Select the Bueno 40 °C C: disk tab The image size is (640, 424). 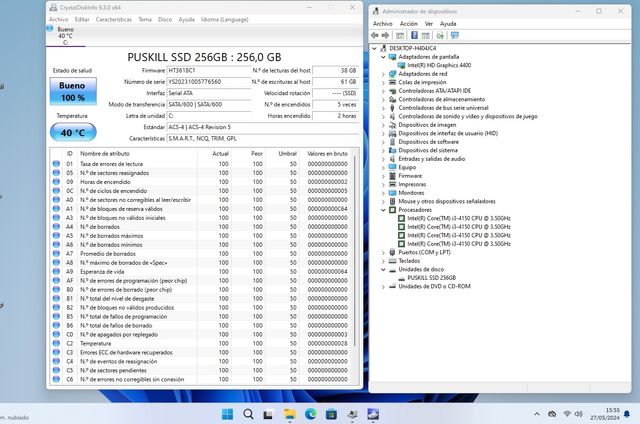[x=65, y=36]
